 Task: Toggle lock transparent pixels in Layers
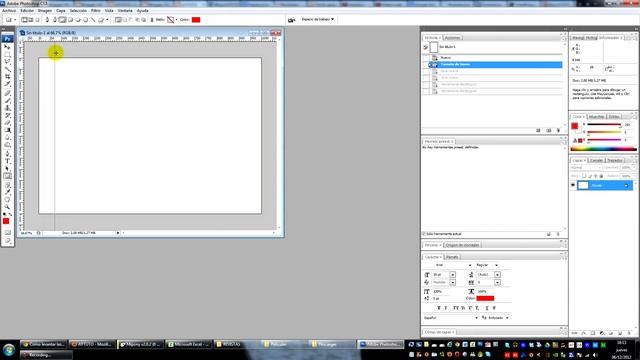coord(584,176)
